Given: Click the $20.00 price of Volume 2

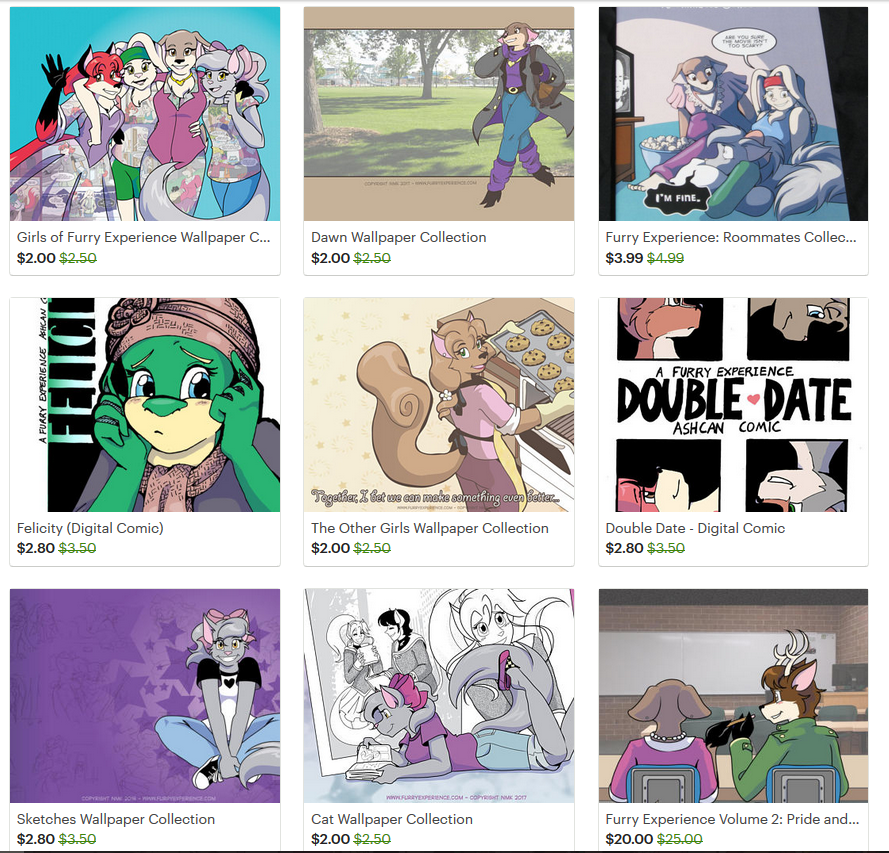Looking at the screenshot, I should 629,839.
